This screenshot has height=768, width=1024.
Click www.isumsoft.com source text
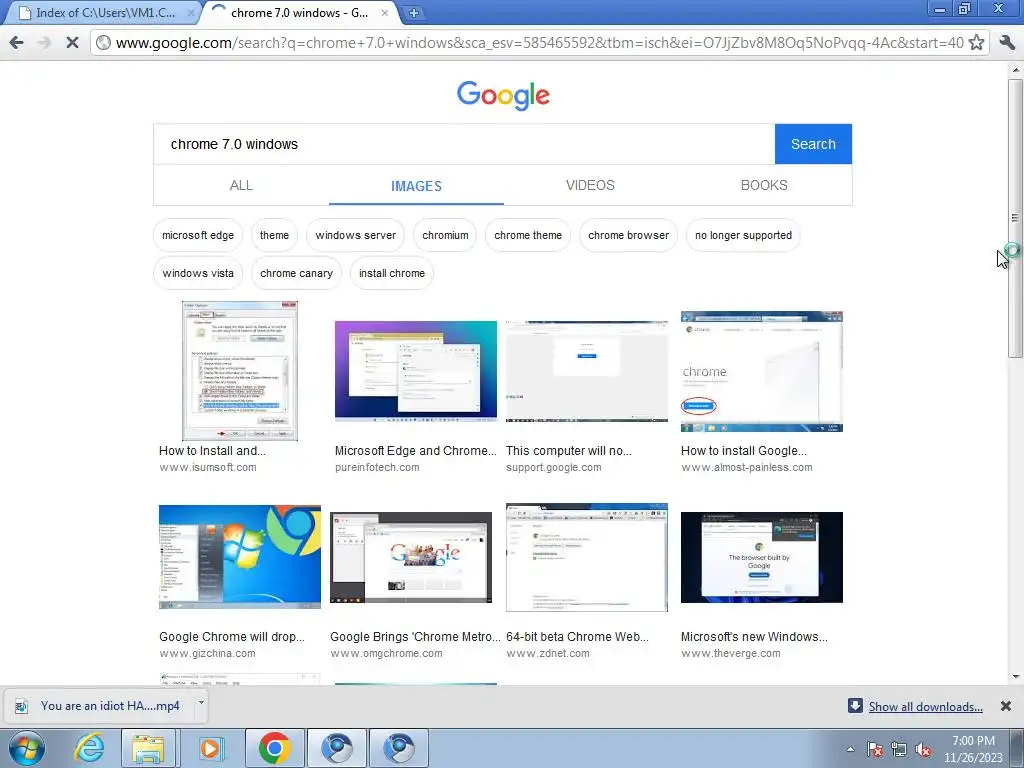208,468
